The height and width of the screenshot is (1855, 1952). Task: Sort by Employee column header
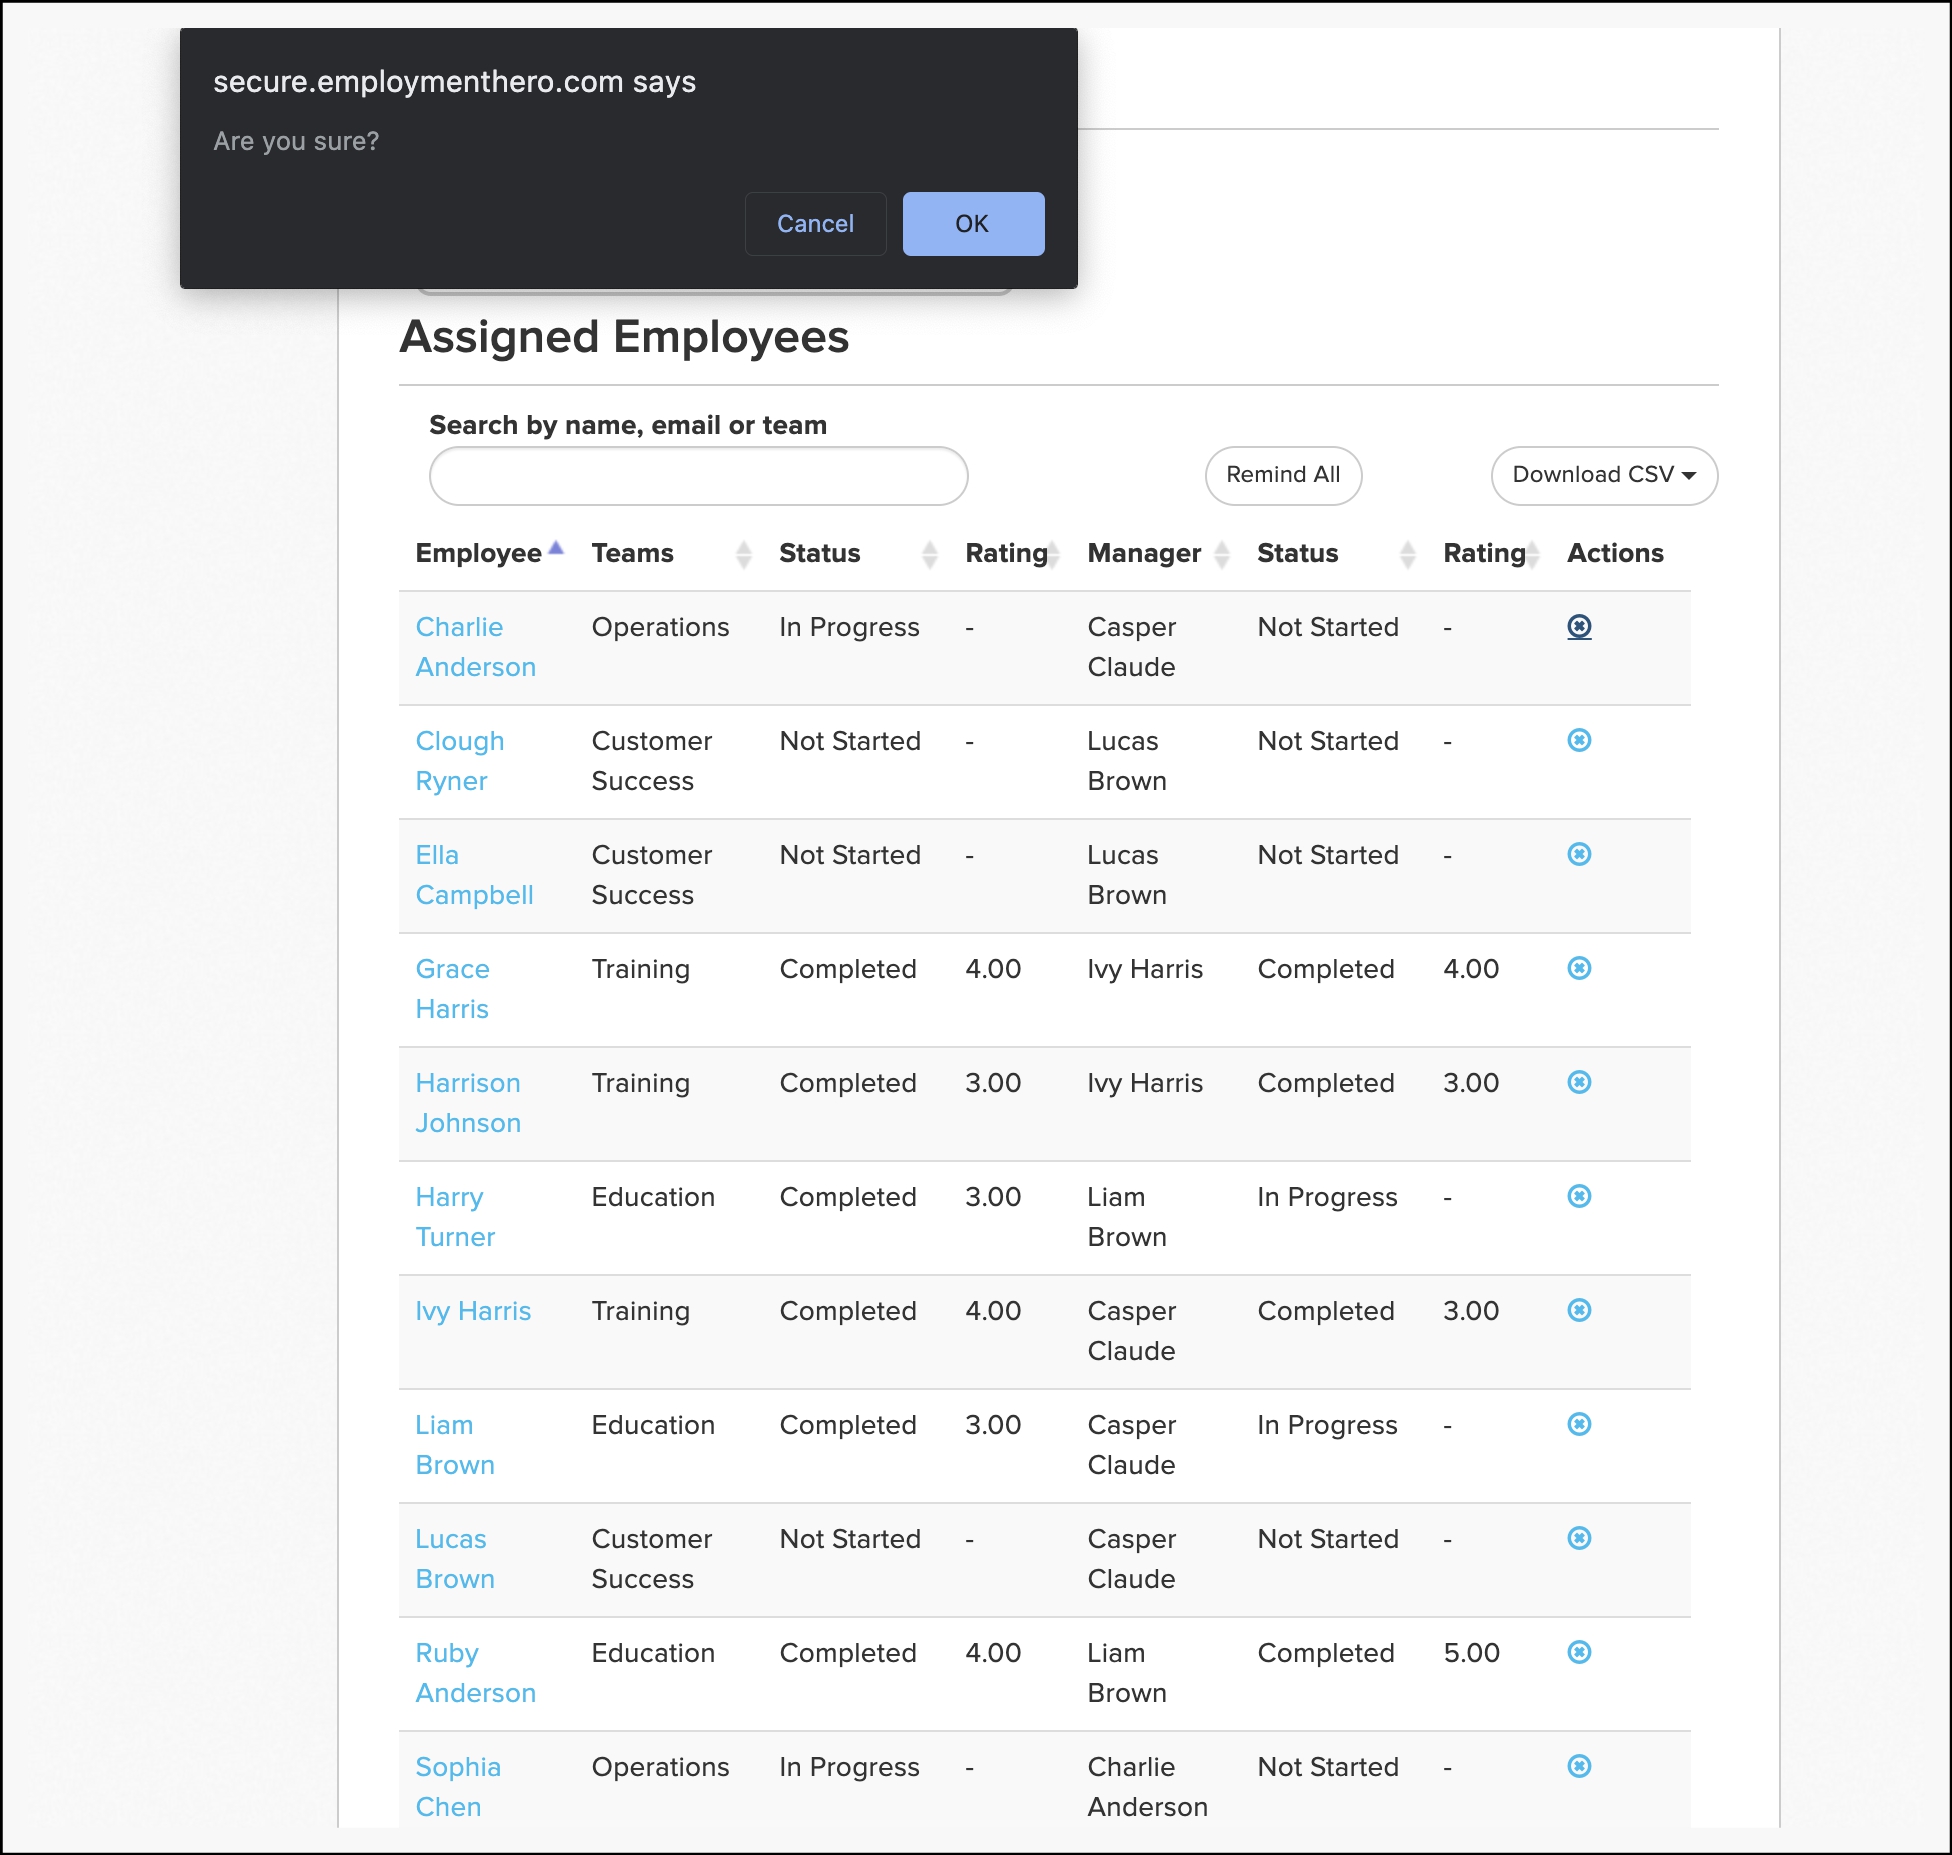click(489, 553)
